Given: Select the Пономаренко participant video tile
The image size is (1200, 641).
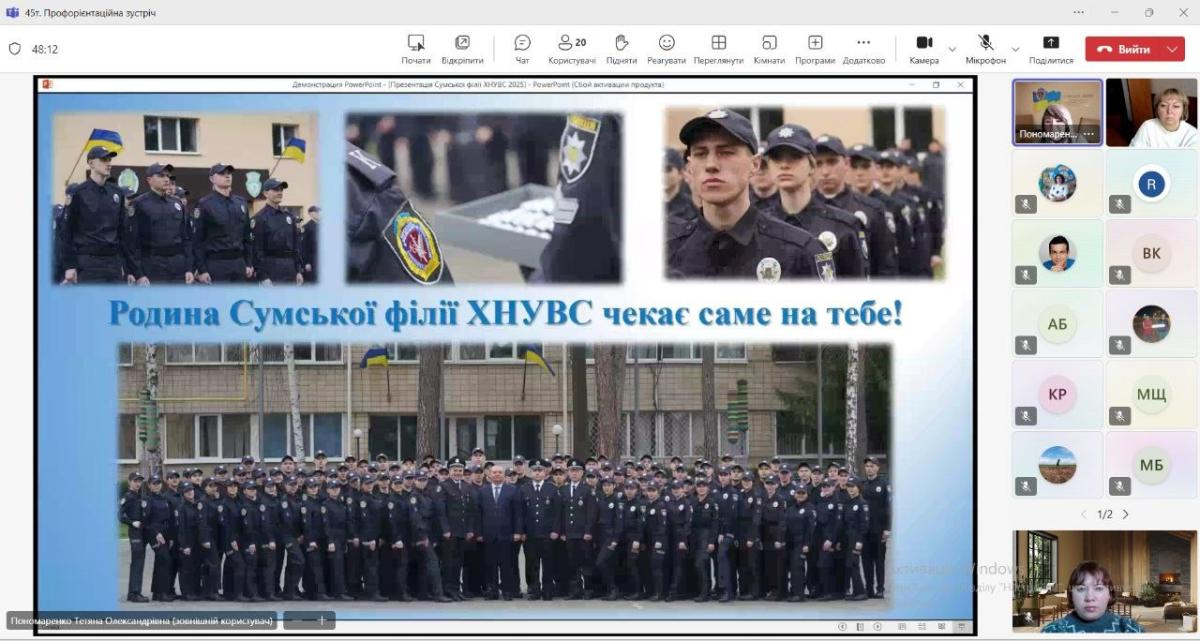Looking at the screenshot, I should point(1058,113).
